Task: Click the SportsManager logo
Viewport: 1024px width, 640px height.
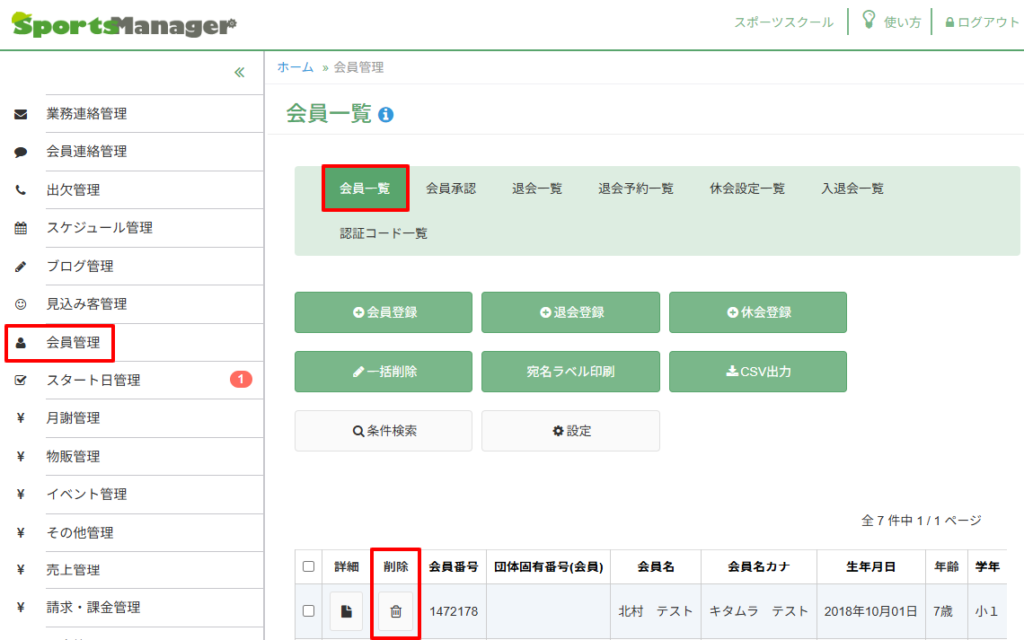Action: click(x=124, y=25)
